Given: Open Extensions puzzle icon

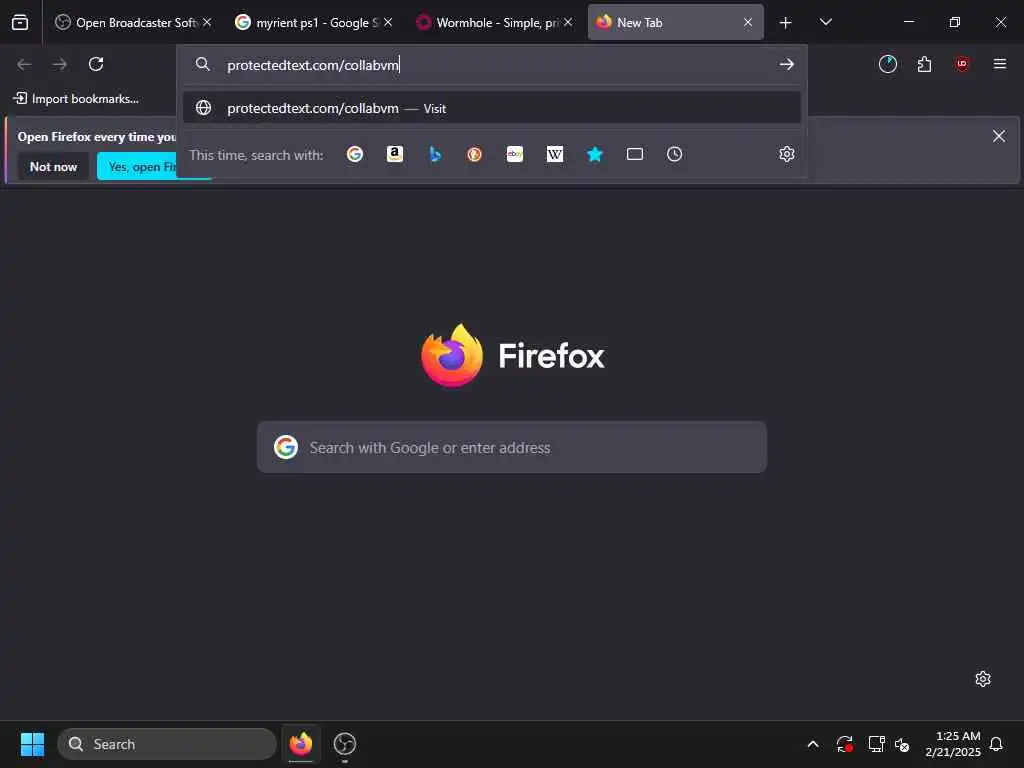Looking at the screenshot, I should click(x=924, y=64).
